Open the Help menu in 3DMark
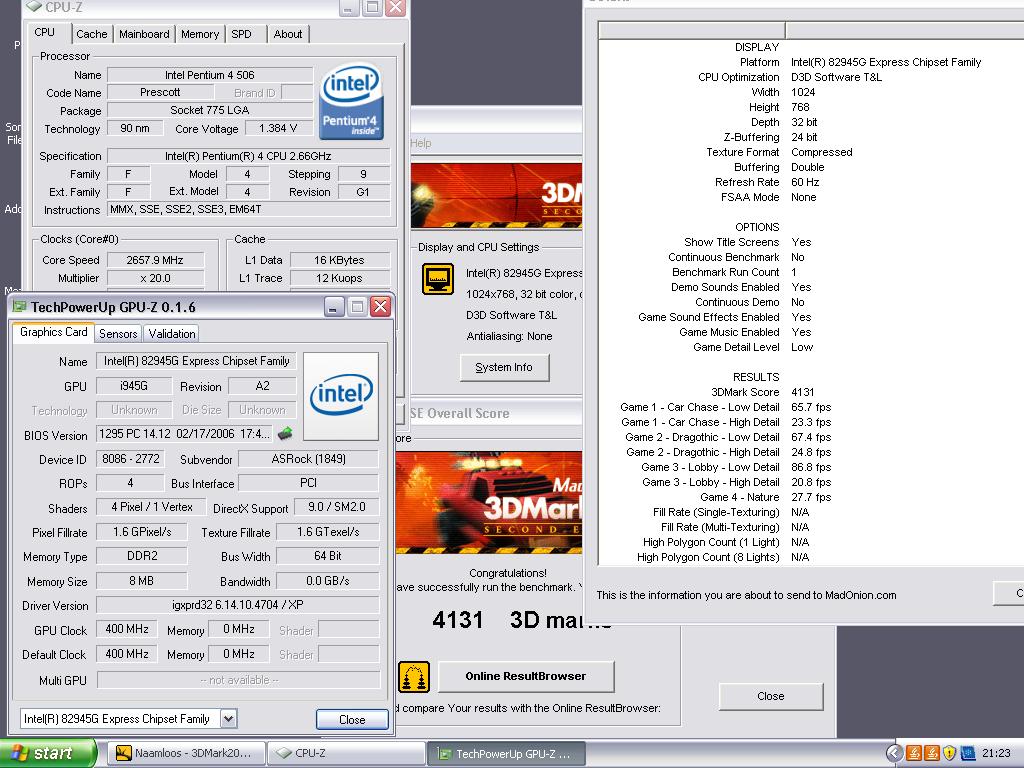The width and height of the screenshot is (1024, 768). click(421, 143)
